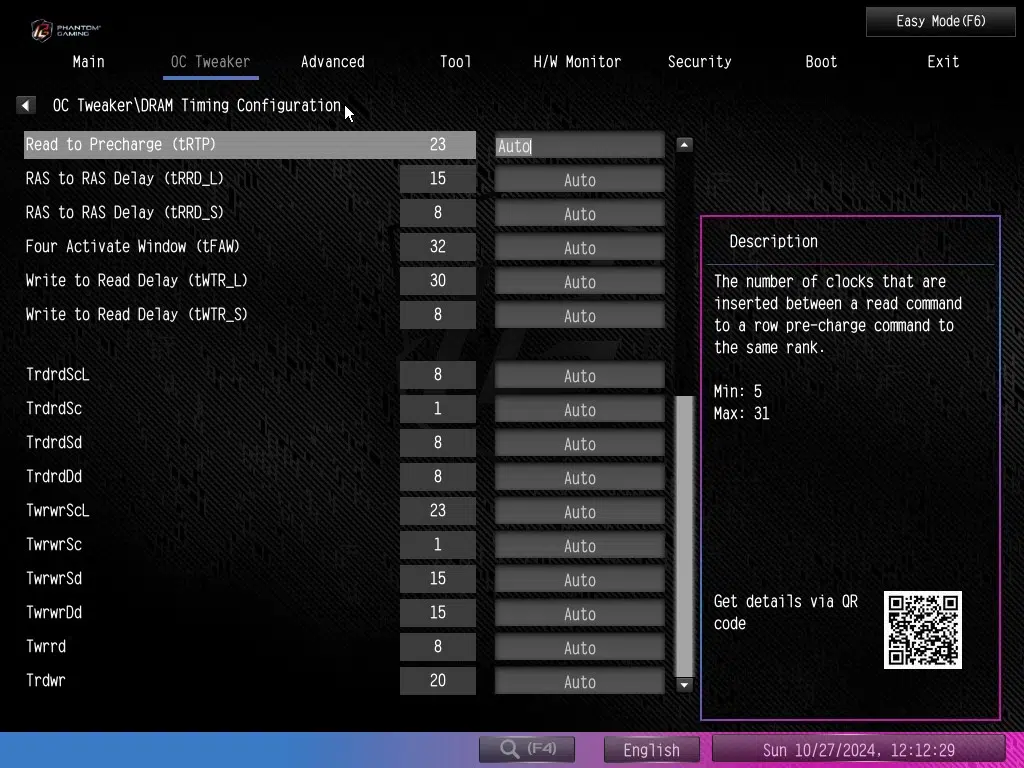
Task: Click the Phantom Gaming logo
Action: tap(66, 30)
